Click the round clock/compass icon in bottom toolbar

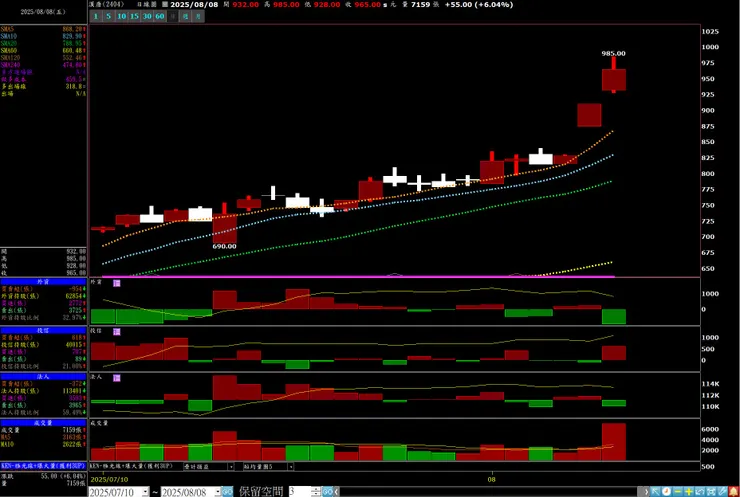point(666,492)
